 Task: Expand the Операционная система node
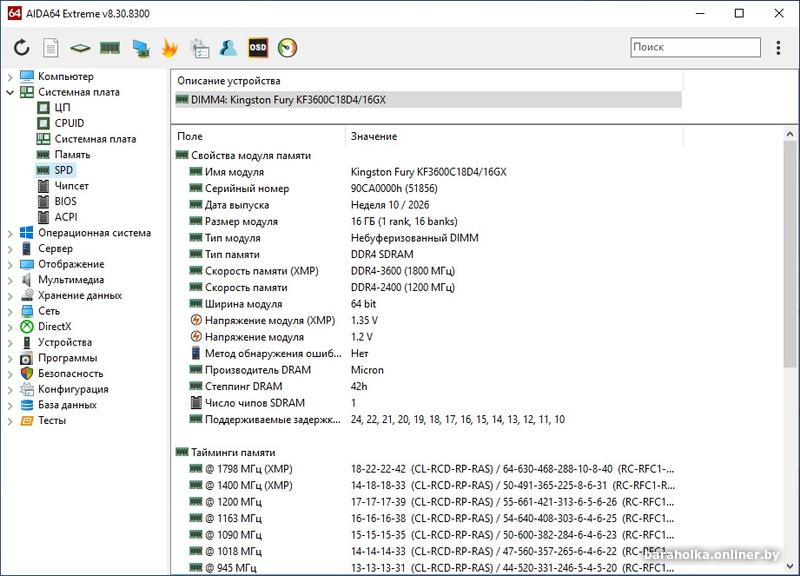point(10,234)
